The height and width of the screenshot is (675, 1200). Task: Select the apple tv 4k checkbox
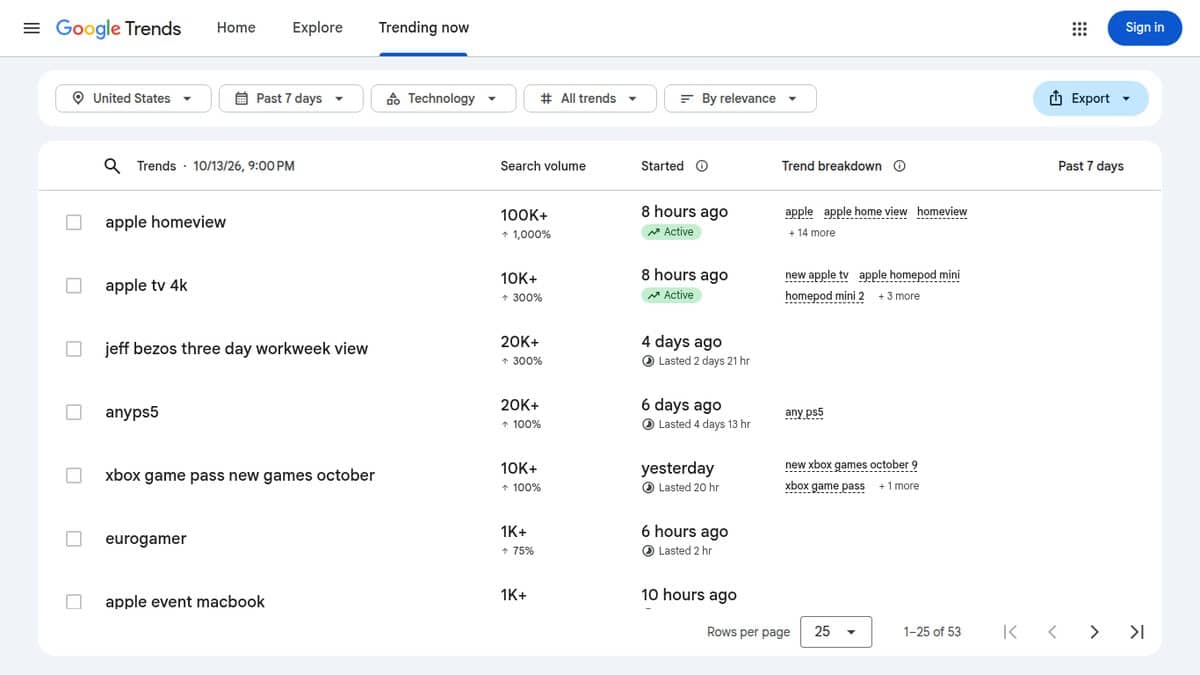[x=74, y=285]
